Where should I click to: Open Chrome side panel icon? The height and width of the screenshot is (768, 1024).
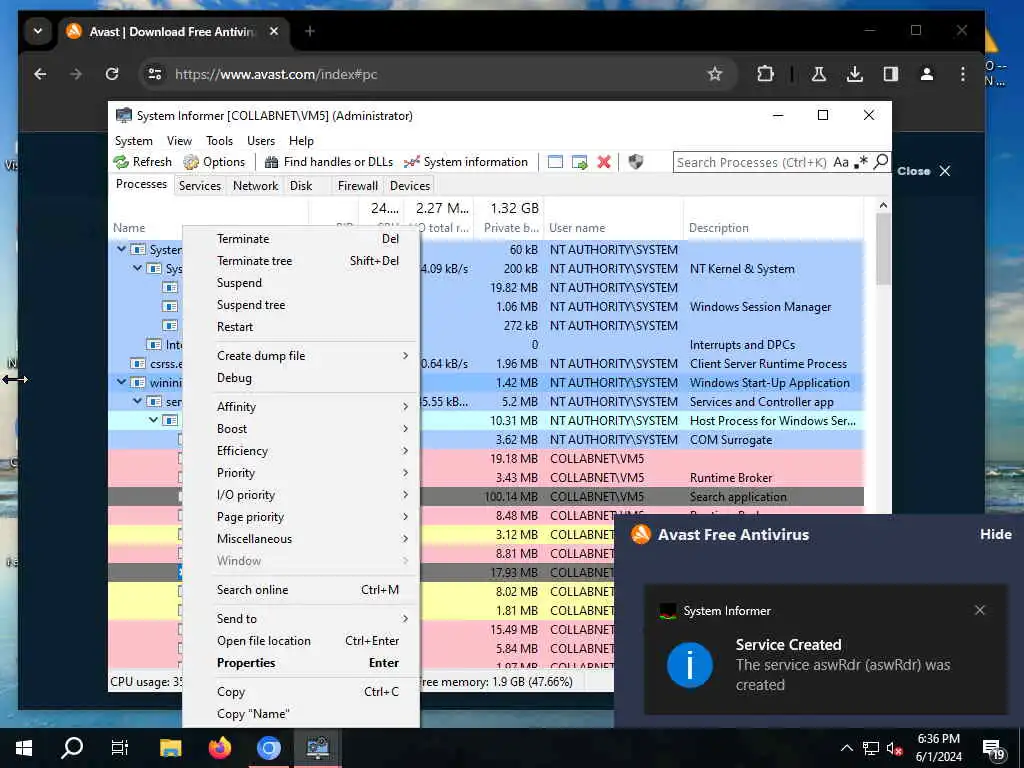coord(891,74)
